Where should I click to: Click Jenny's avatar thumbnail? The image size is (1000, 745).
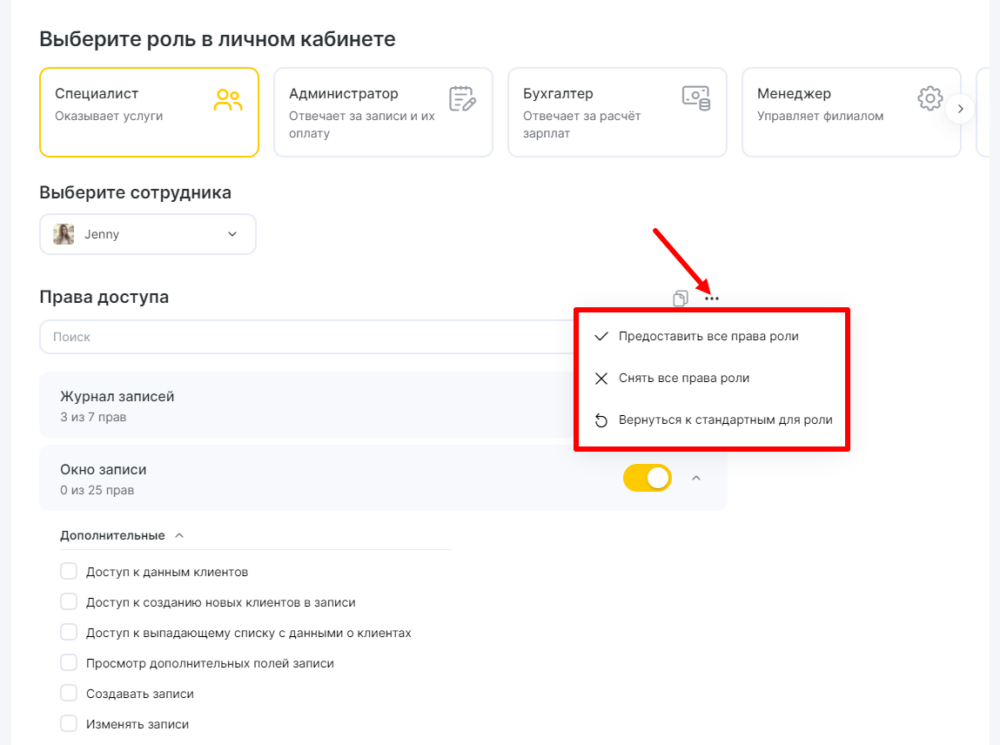coord(64,234)
